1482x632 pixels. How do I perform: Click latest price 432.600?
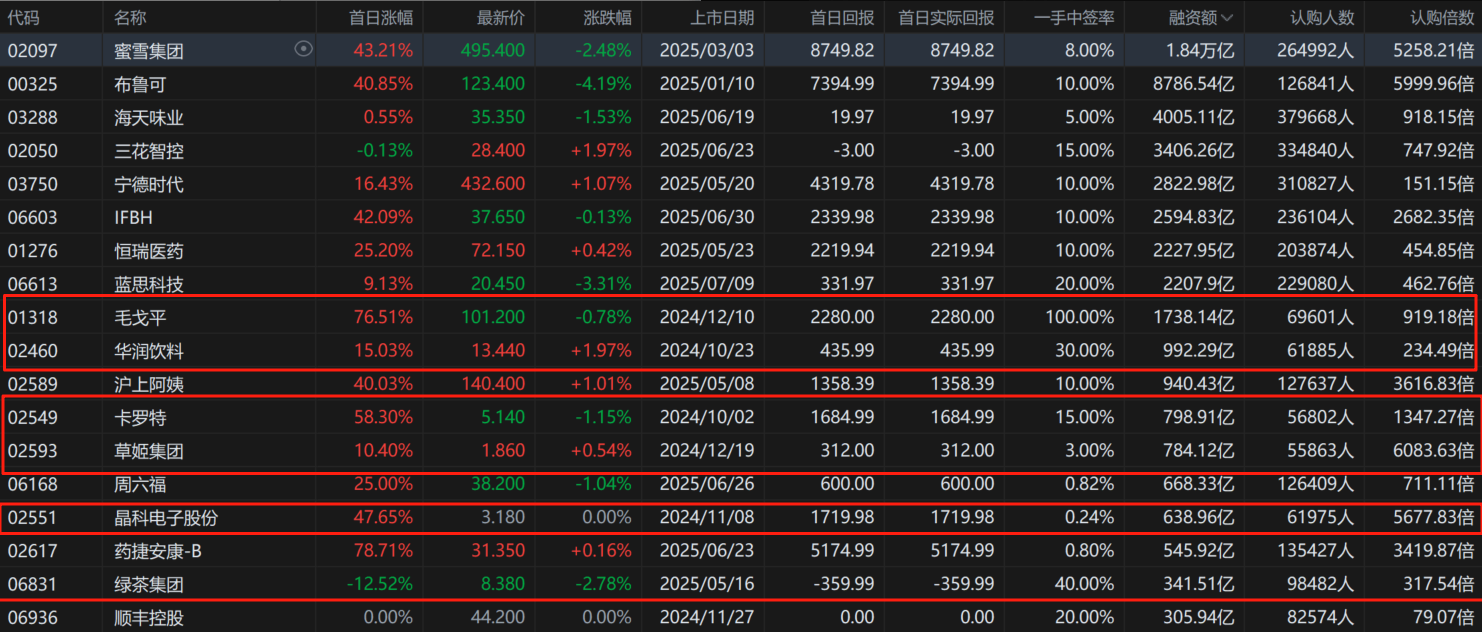pyautogui.click(x=493, y=184)
